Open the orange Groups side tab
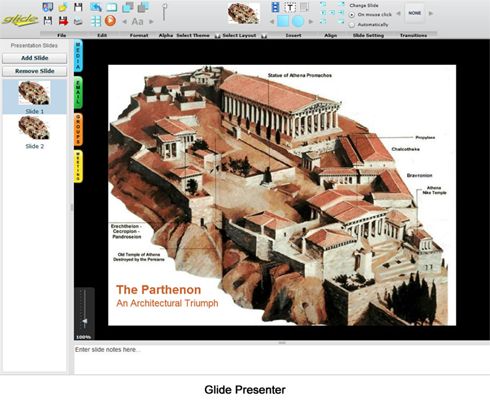 [78, 129]
